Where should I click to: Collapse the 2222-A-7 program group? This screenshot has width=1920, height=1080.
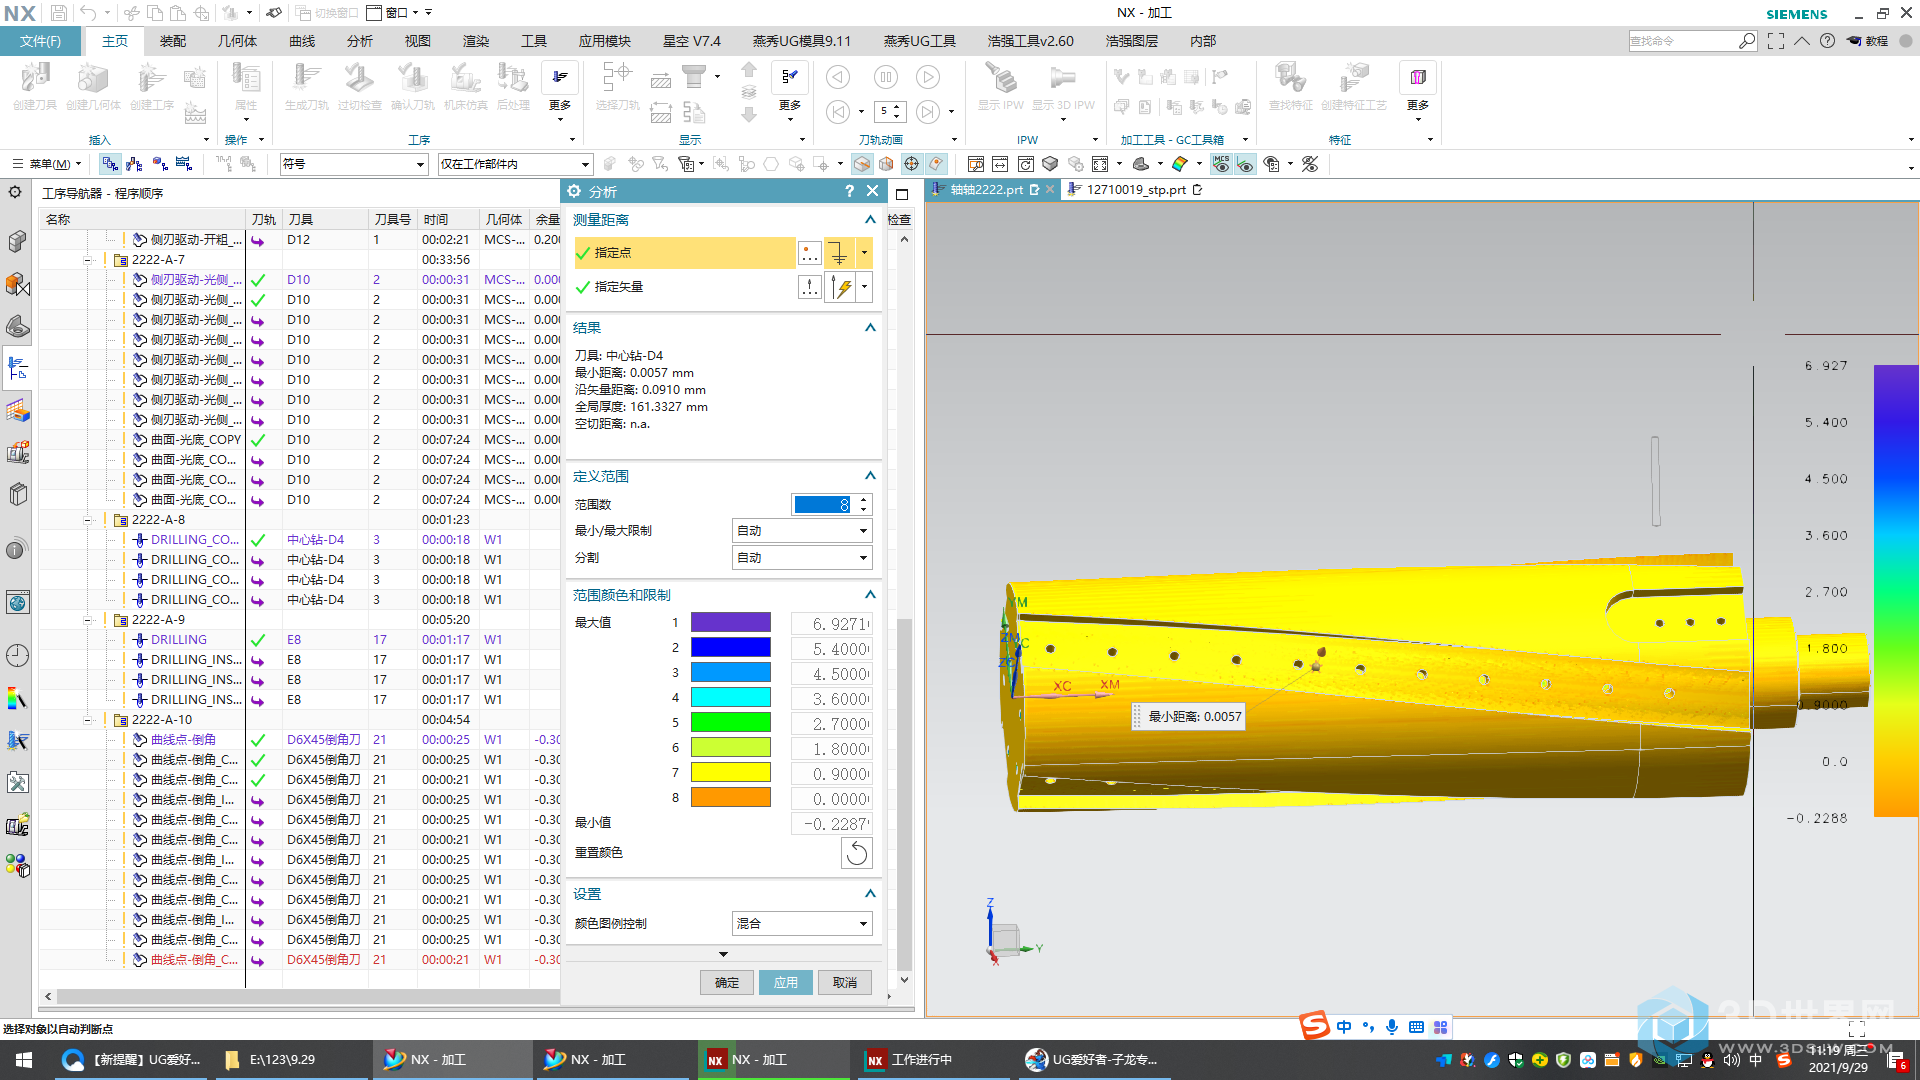[x=88, y=260]
